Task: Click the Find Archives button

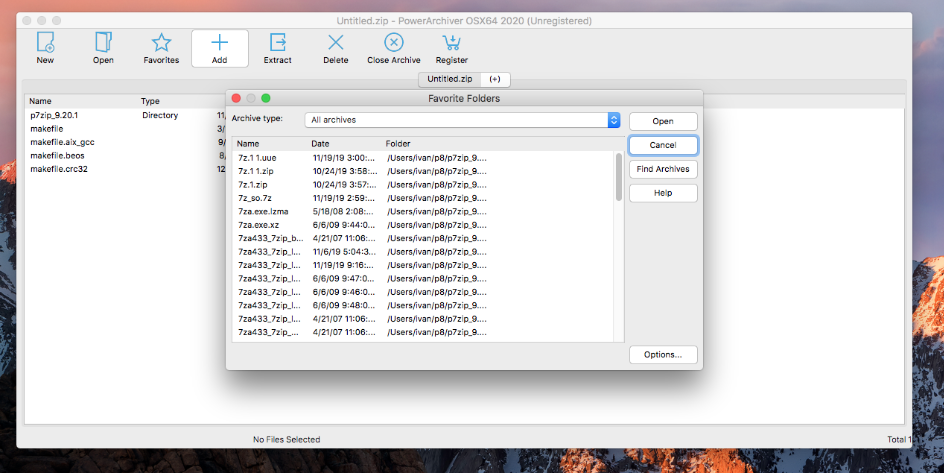Action: point(663,169)
